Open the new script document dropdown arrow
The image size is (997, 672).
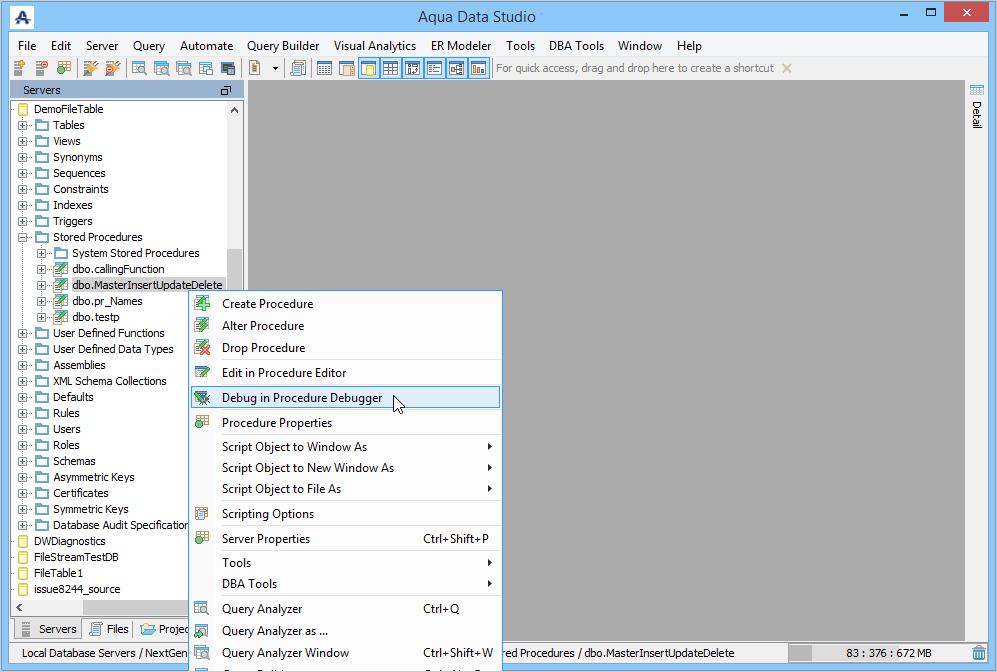(275, 68)
